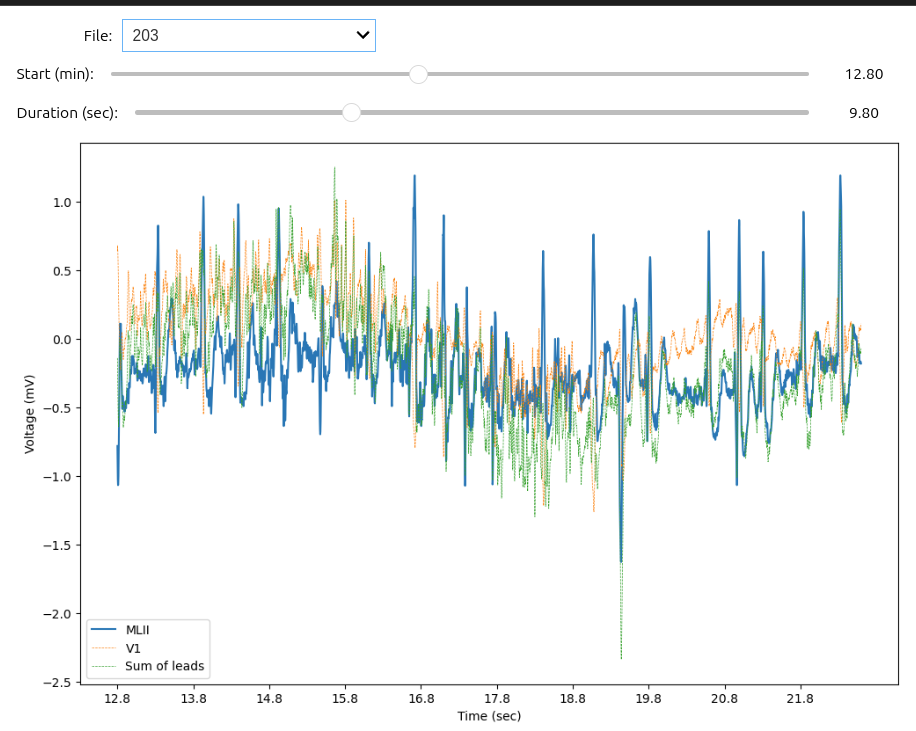
Task: Click the green Sum of leads line sample
Action: click(104, 666)
